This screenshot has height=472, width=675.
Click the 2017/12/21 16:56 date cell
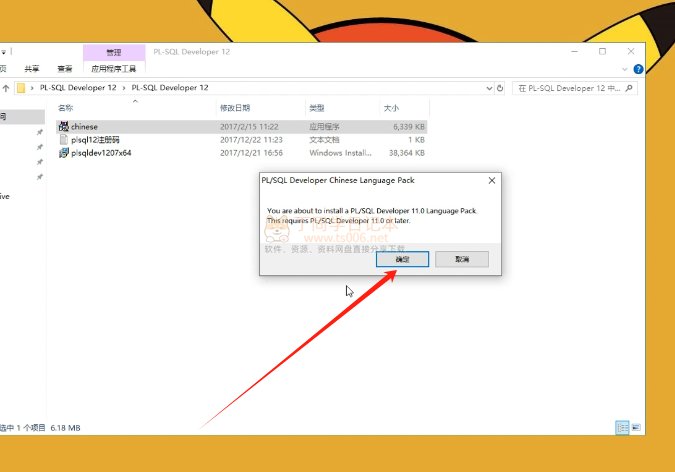pyautogui.click(x=251, y=153)
